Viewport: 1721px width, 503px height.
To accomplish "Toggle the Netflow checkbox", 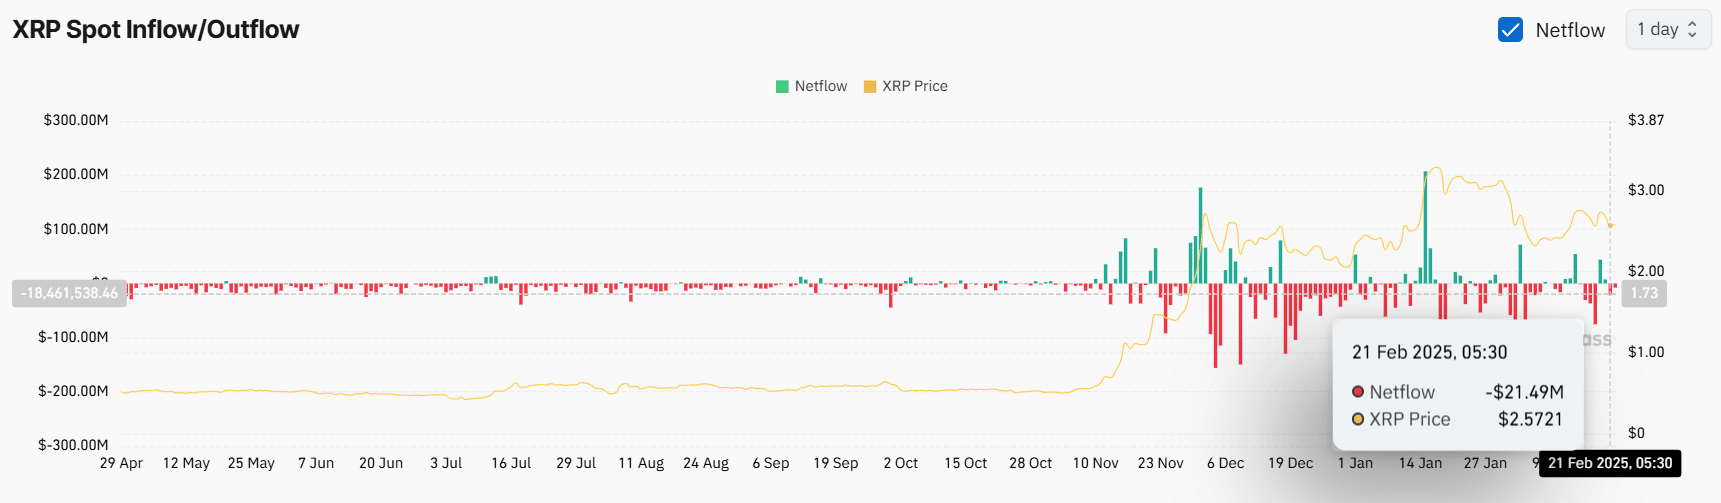I will pos(1510,30).
